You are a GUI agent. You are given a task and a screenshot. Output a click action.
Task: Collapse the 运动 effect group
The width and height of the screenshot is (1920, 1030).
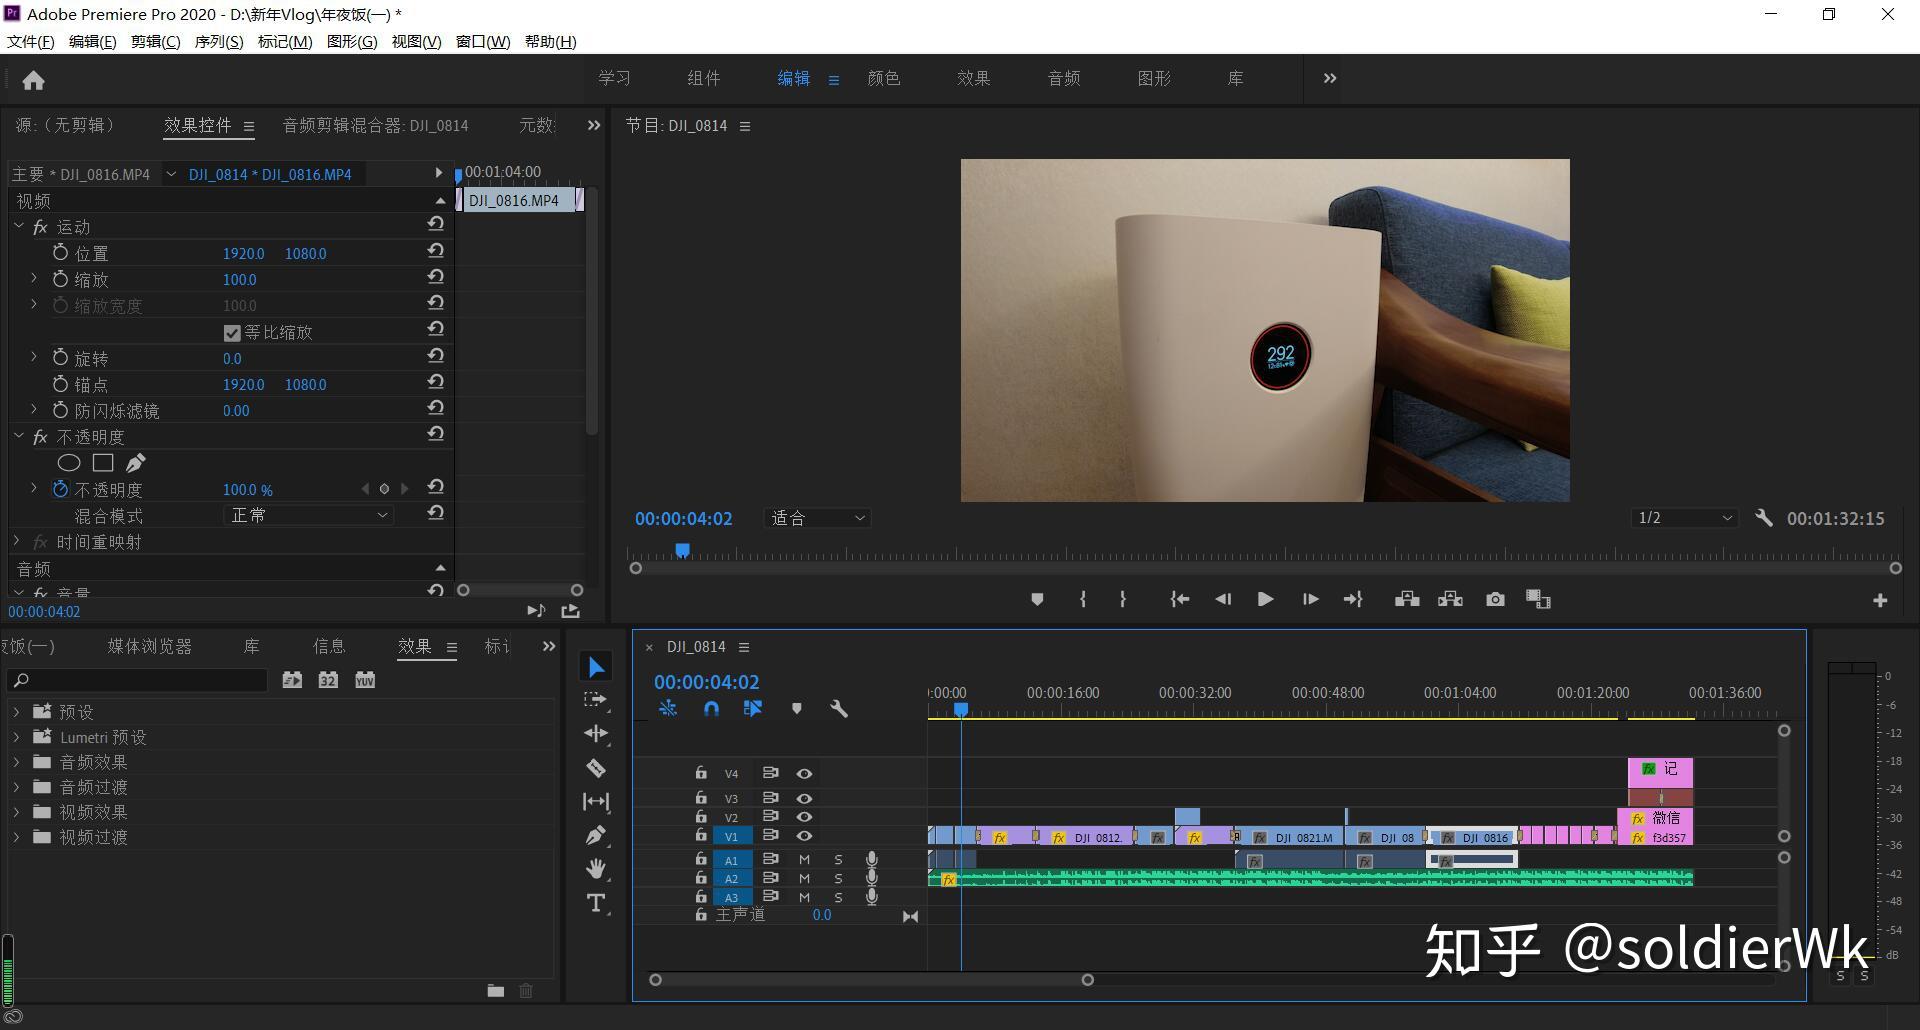18,226
